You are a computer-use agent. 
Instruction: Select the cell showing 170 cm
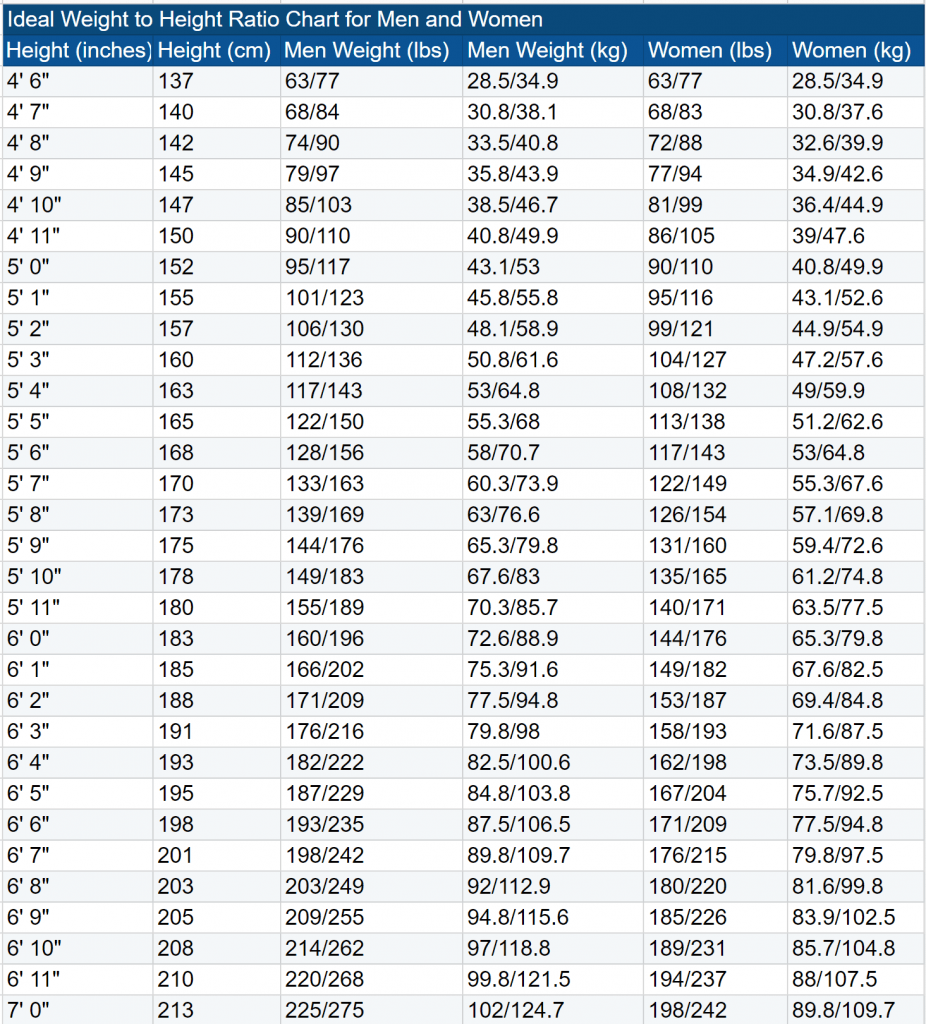click(217, 483)
